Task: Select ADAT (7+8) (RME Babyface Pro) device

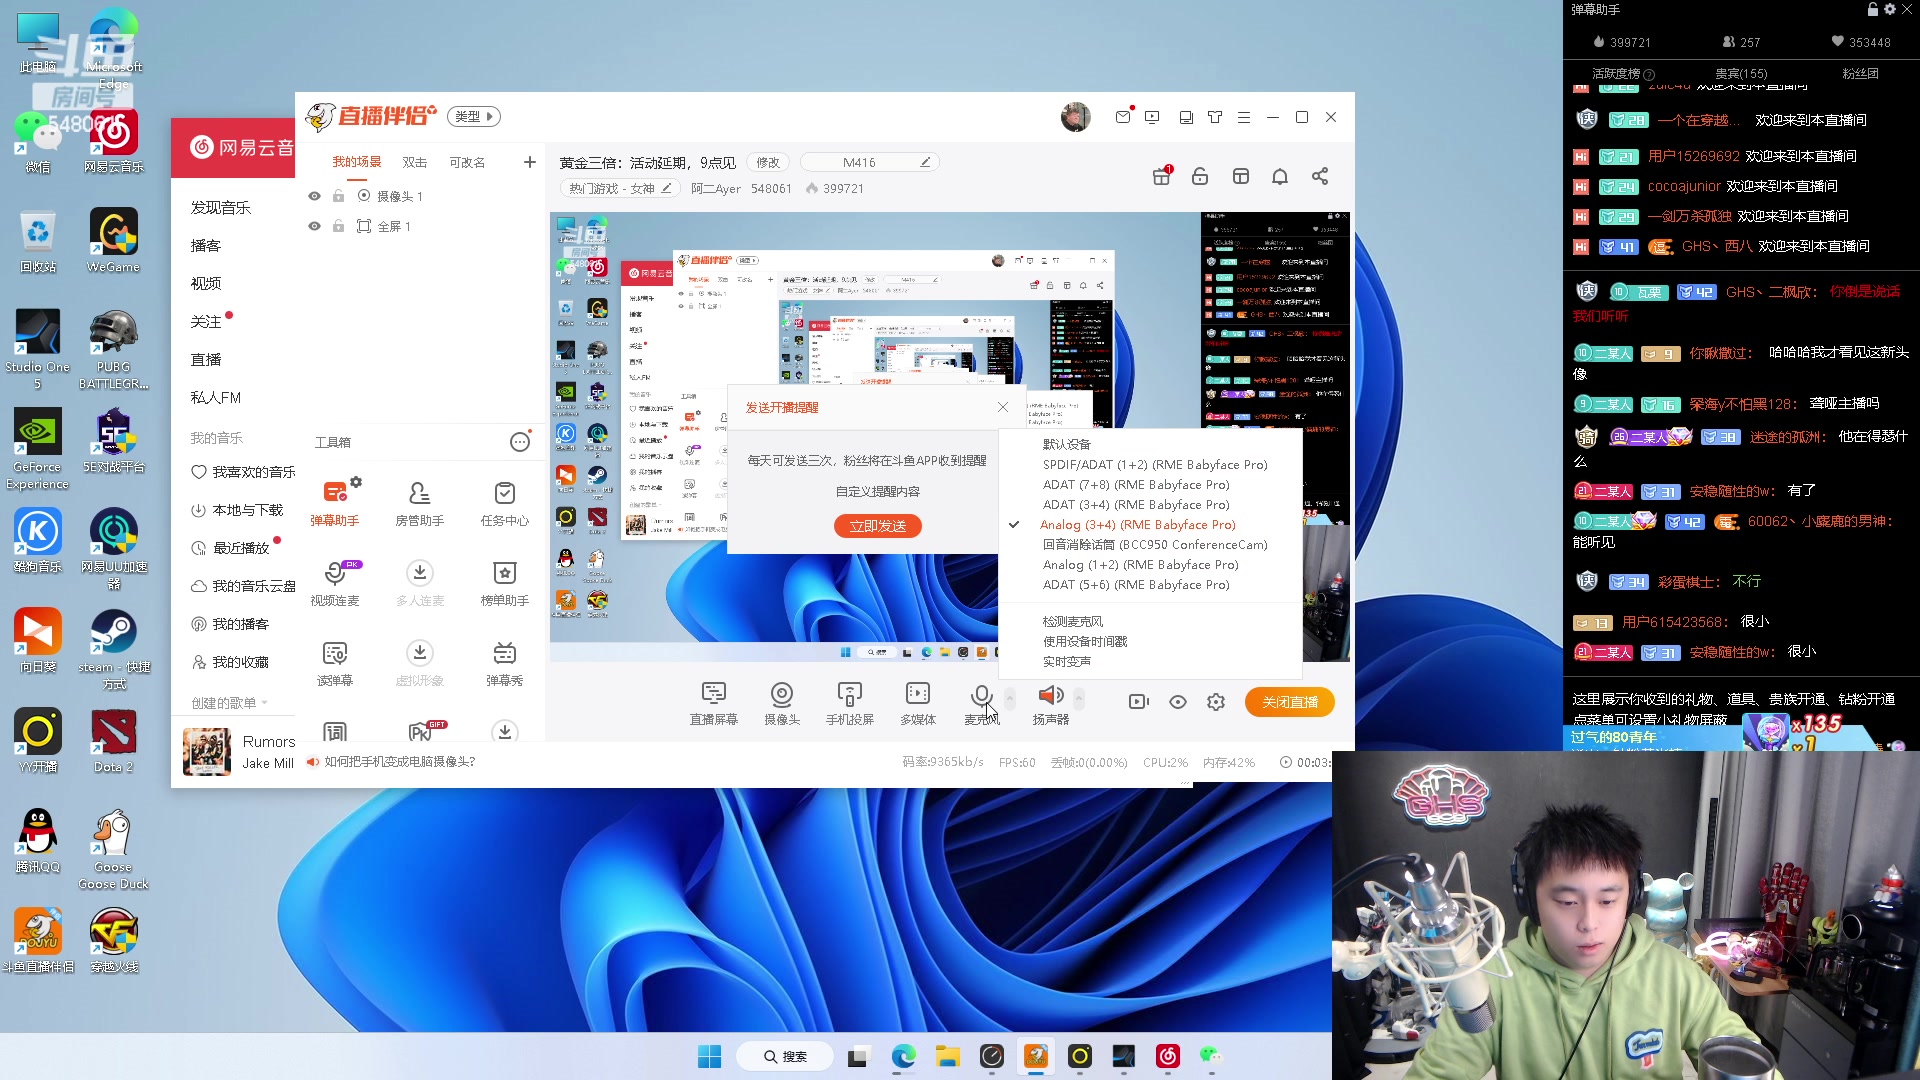Action: [x=1136, y=485]
